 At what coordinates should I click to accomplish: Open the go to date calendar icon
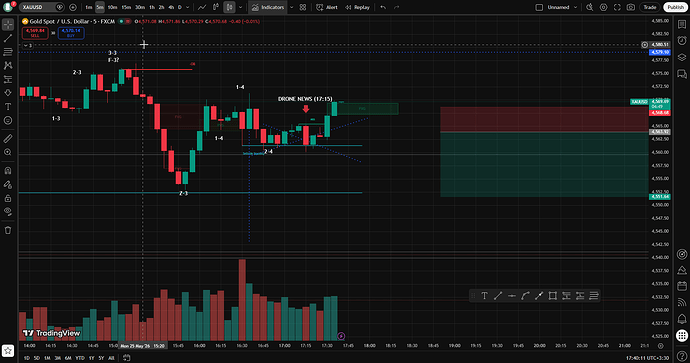[127, 358]
